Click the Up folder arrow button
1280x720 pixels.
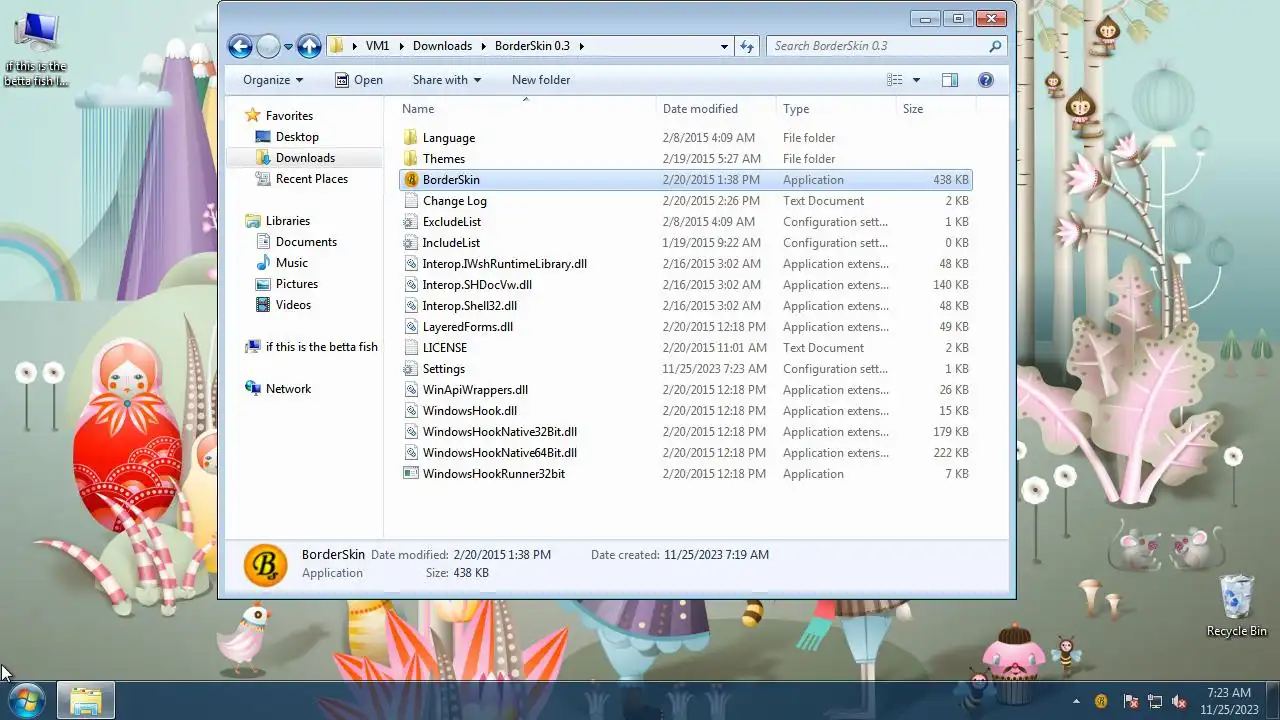click(309, 46)
